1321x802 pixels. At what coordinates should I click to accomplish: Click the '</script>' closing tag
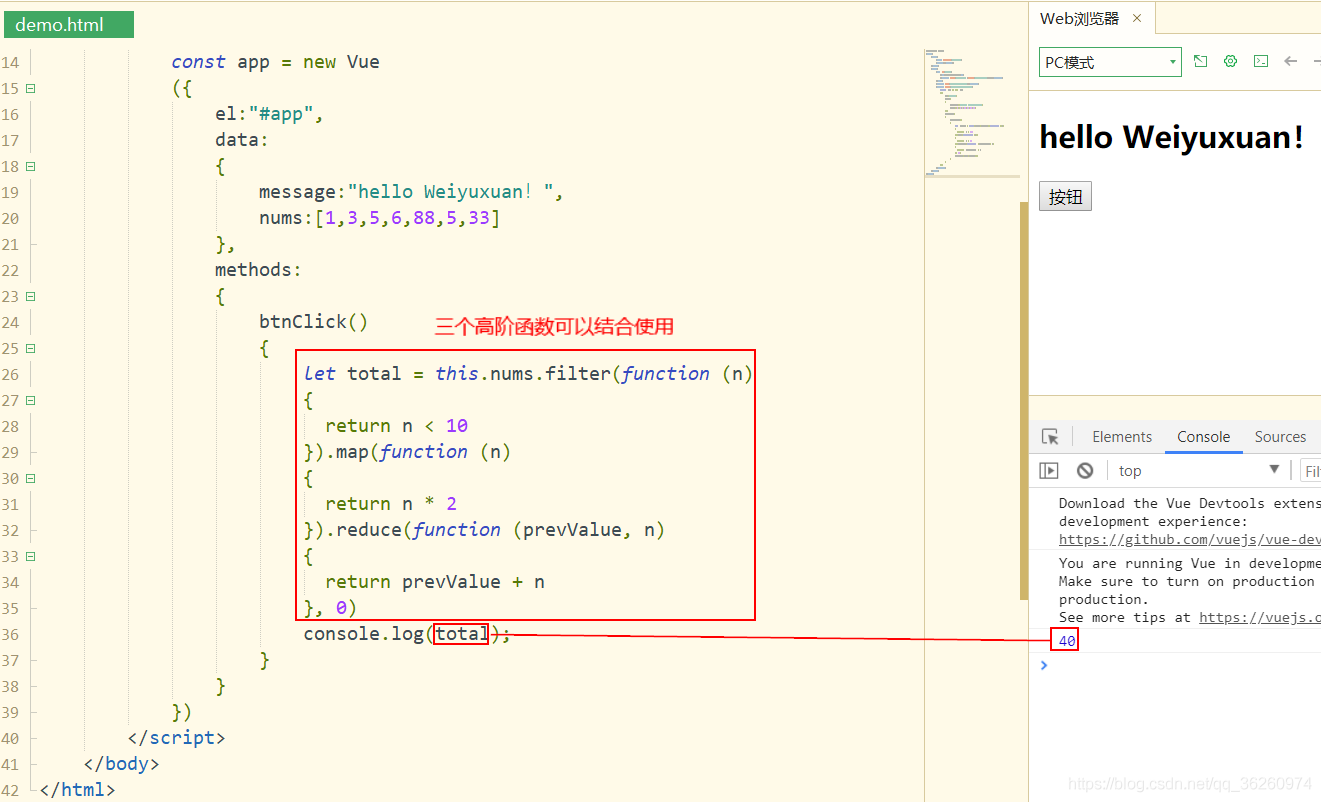point(177,738)
